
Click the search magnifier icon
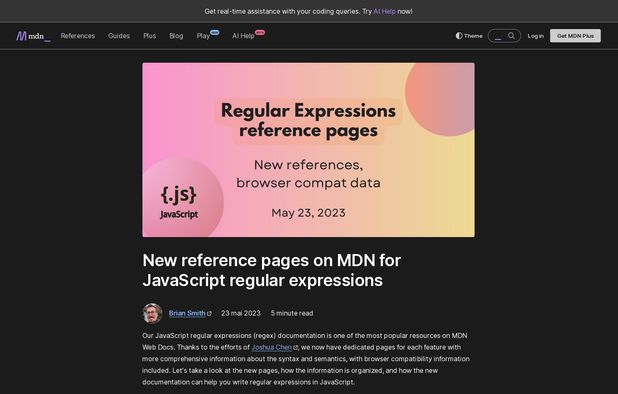tap(511, 36)
